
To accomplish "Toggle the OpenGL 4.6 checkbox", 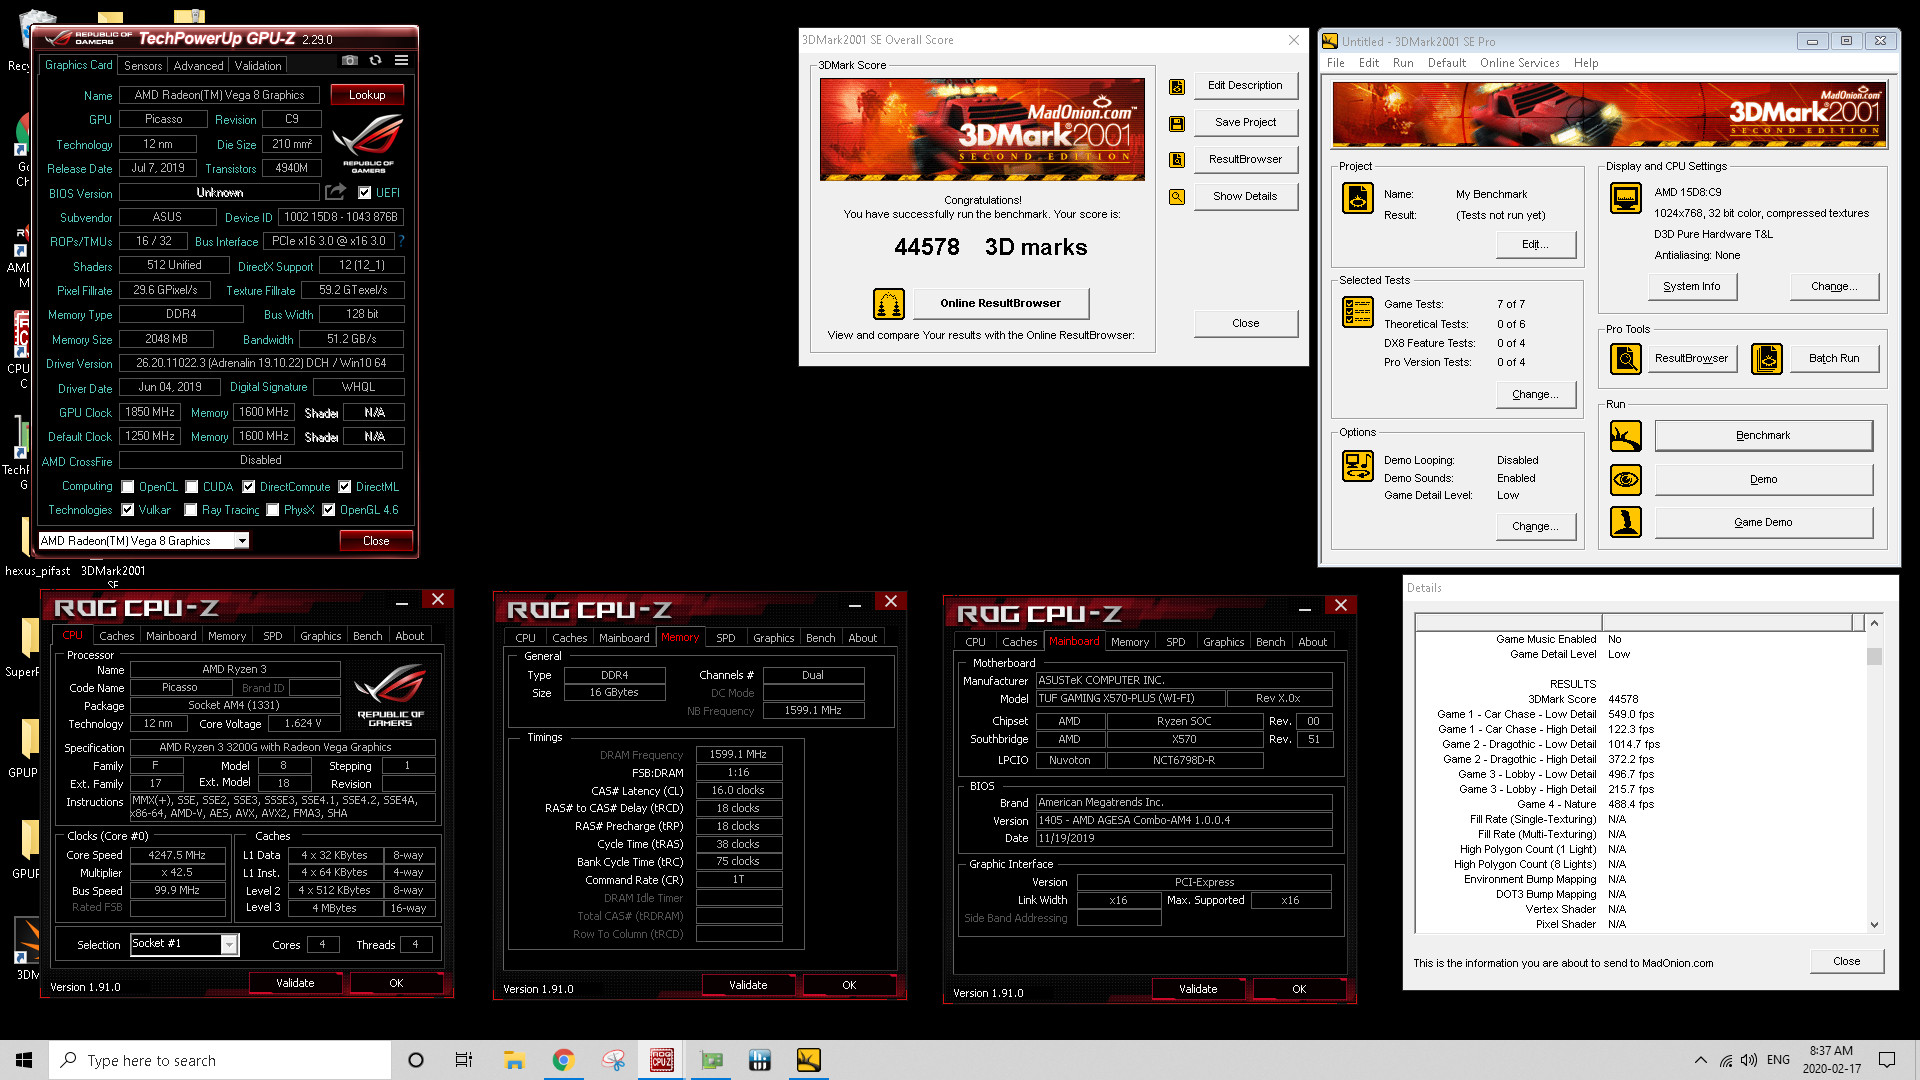I will [x=328, y=510].
